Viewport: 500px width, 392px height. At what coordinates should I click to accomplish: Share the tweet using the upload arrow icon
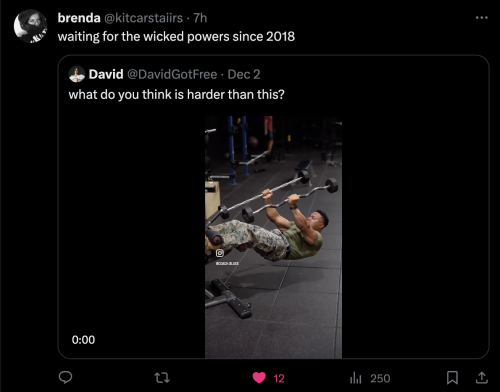[x=481, y=377]
